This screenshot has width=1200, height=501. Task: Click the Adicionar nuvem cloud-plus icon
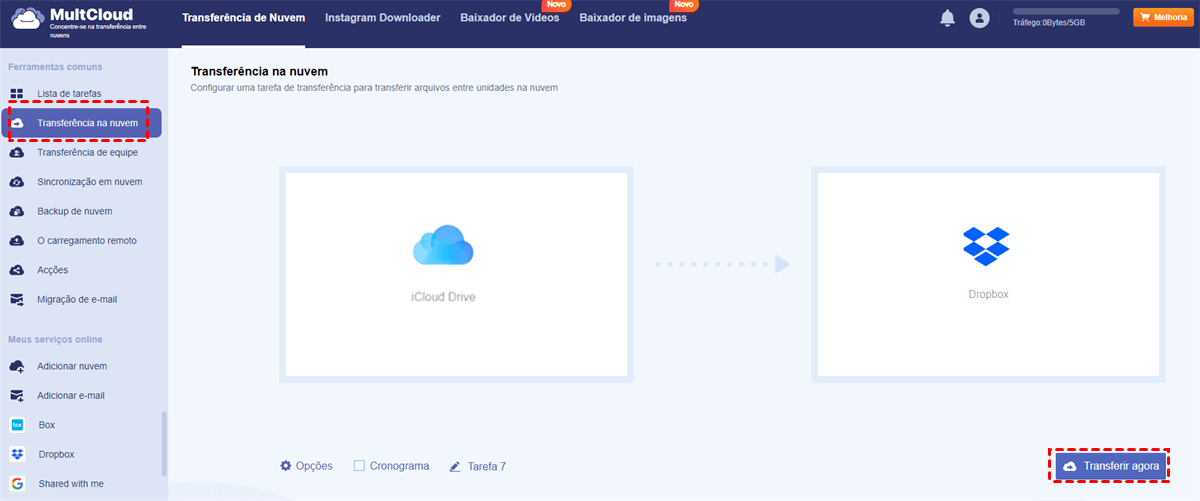click(17, 366)
